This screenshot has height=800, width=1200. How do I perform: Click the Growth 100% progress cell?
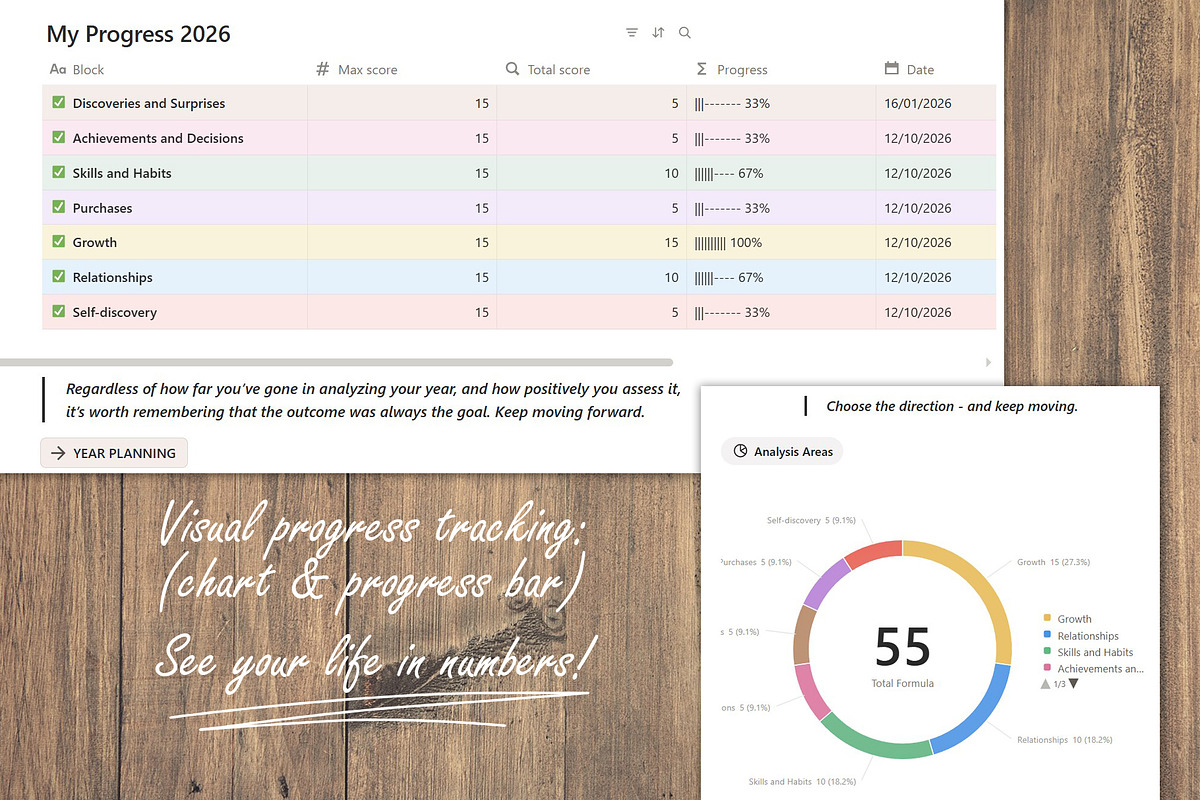click(781, 242)
